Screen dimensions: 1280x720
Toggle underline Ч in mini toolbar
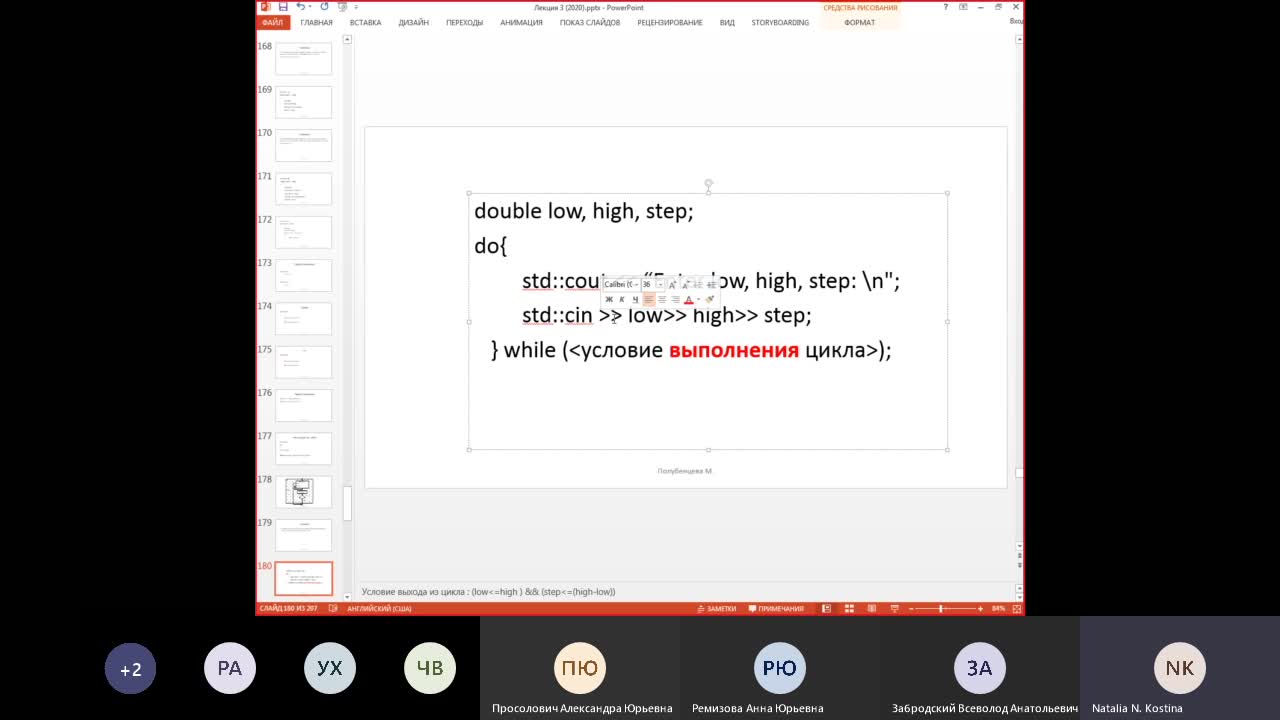pyautogui.click(x=635, y=299)
